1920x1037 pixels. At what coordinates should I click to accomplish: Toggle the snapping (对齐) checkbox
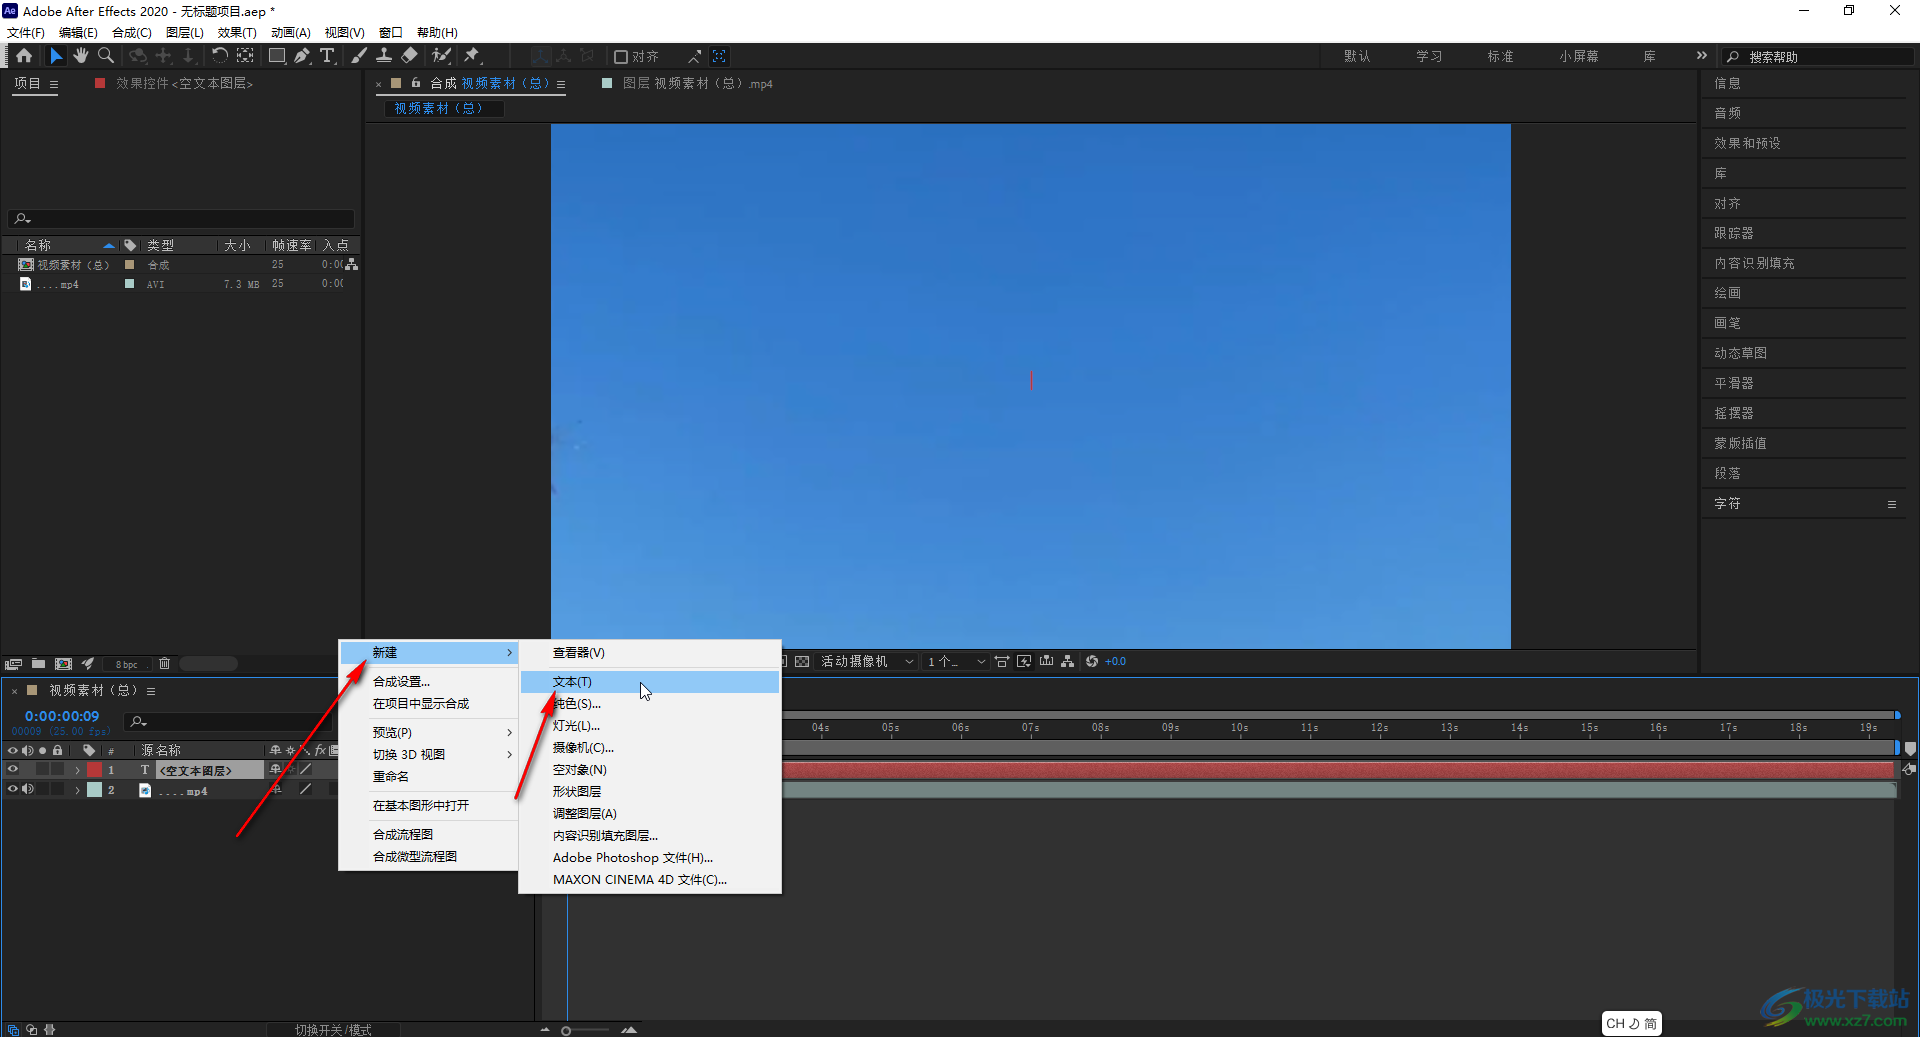coord(620,57)
